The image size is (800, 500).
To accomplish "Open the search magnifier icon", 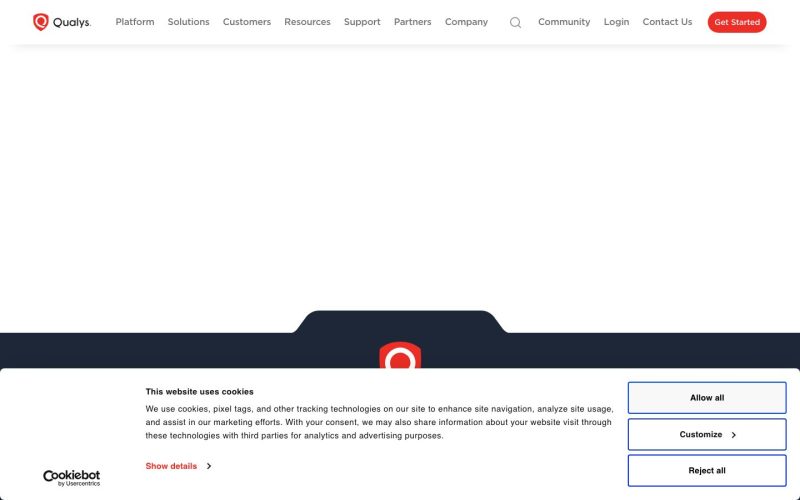I will click(515, 22).
